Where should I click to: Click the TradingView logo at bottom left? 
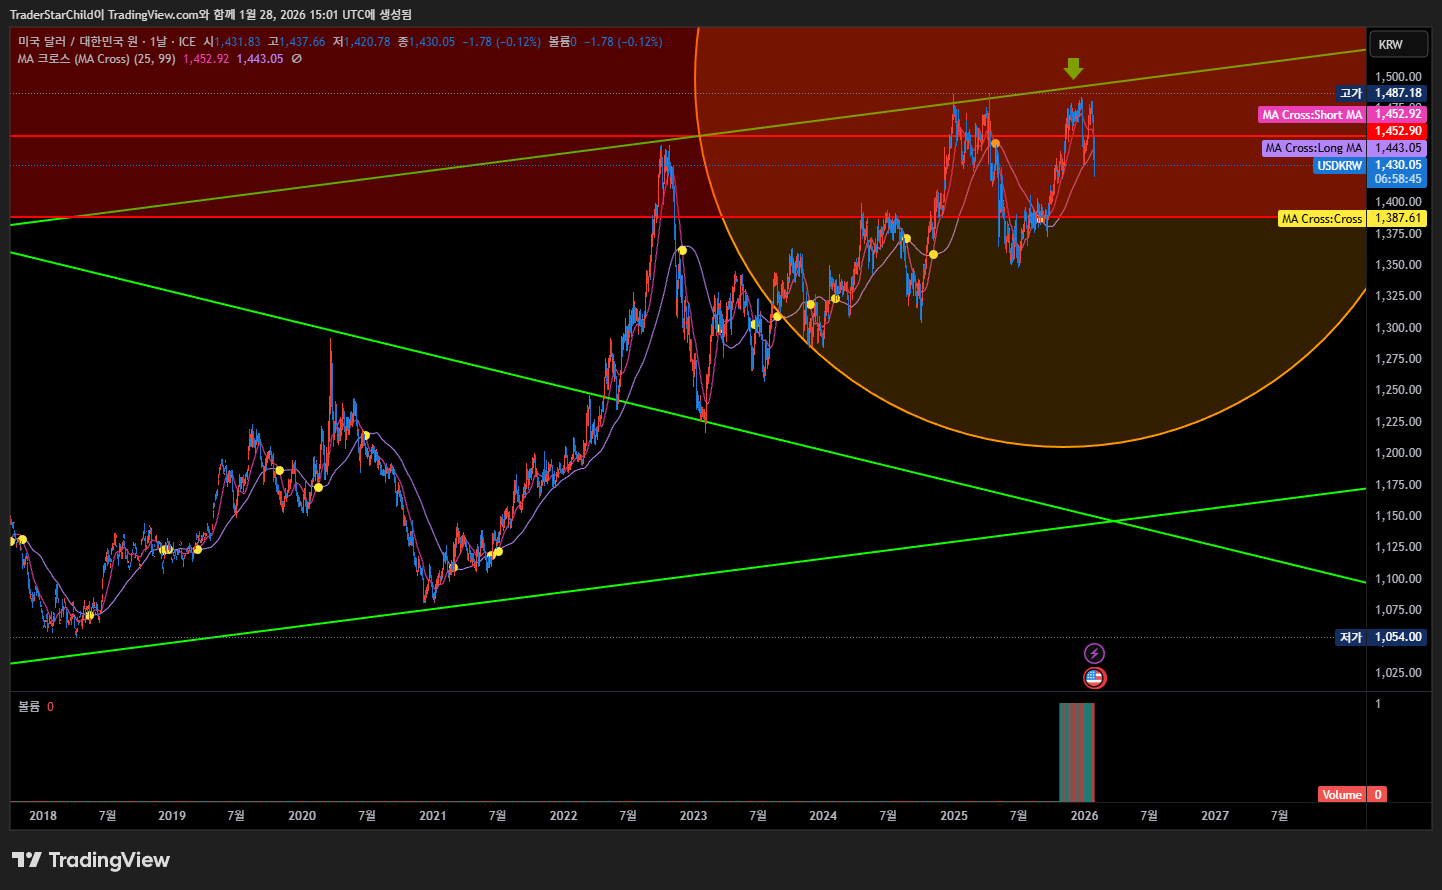(91, 860)
